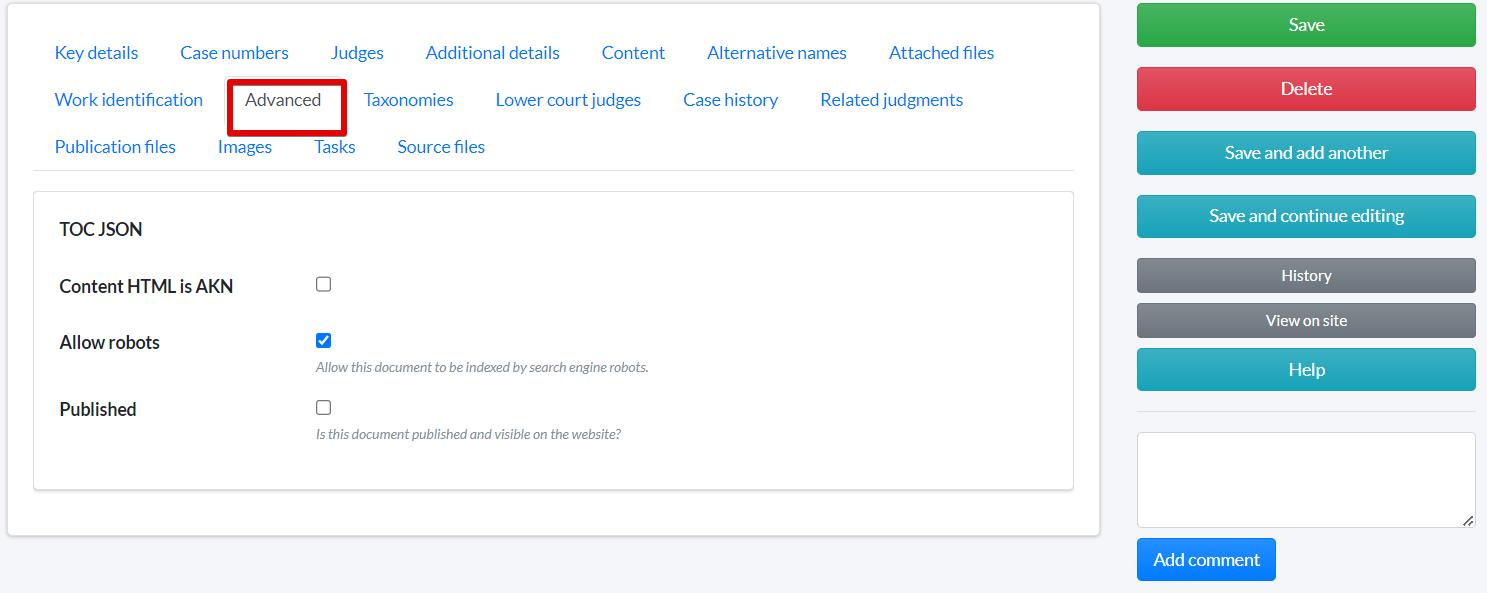View the Related judgments tab

[x=891, y=100]
